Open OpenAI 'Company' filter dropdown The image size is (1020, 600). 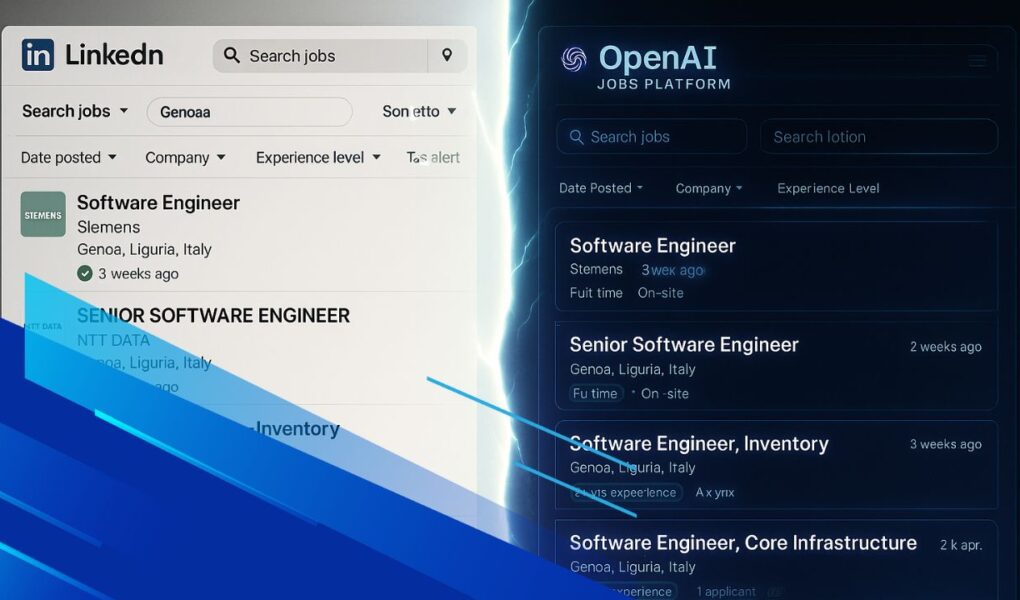coord(708,188)
